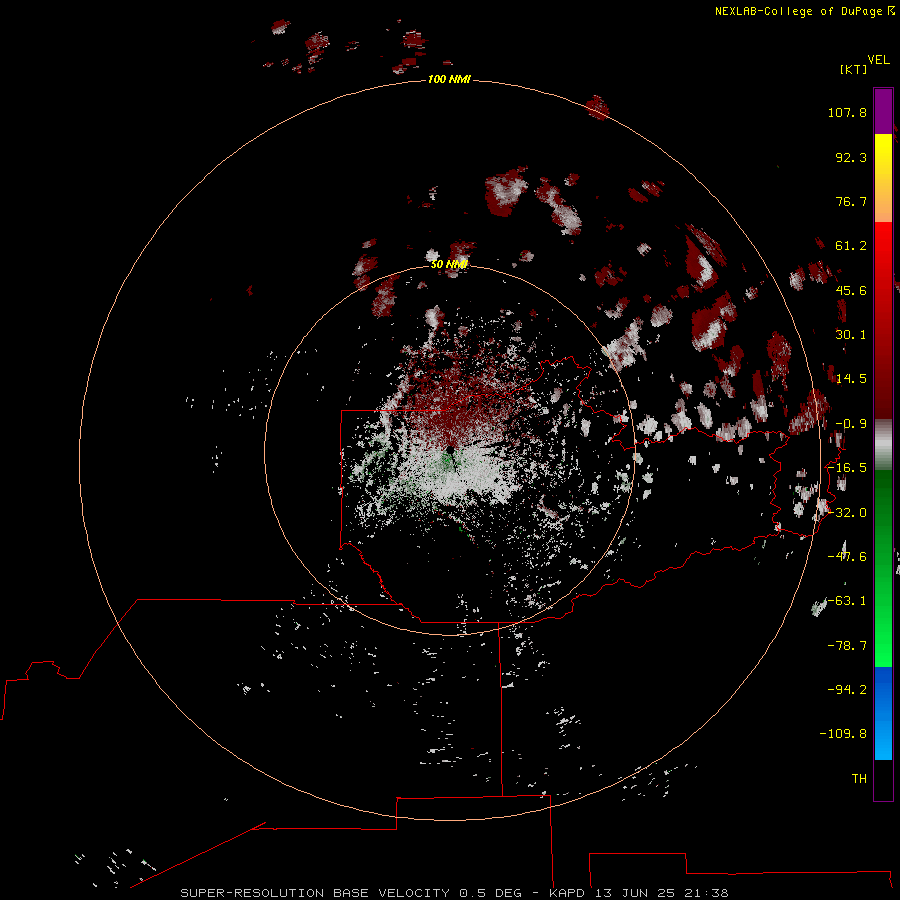The image size is (900, 900).
Task: Click the -47.6 legend value
Action: coord(847,557)
